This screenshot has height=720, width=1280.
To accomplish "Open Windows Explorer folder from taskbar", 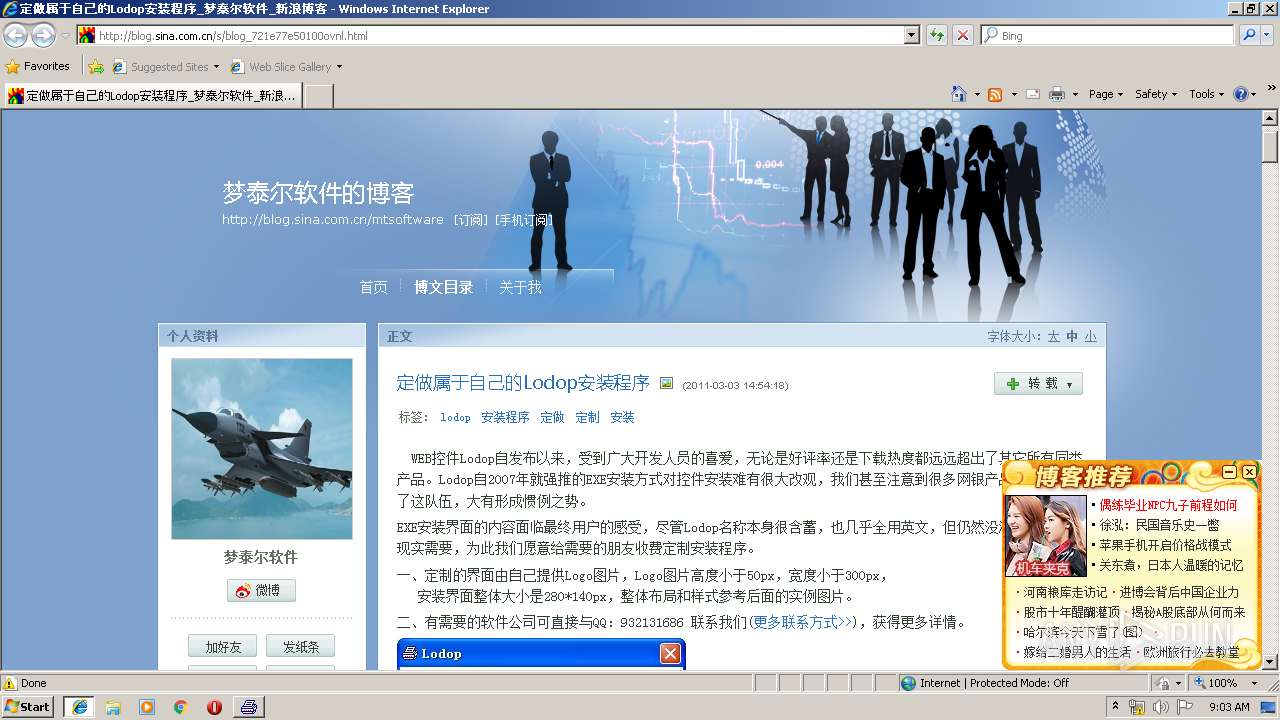I will pyautogui.click(x=113, y=706).
